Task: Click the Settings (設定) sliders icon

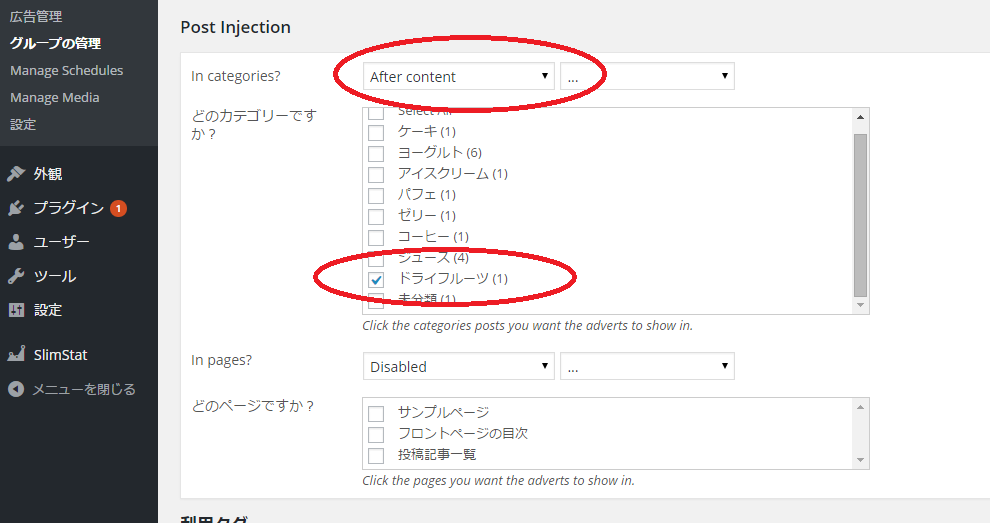Action: pyautogui.click(x=16, y=310)
